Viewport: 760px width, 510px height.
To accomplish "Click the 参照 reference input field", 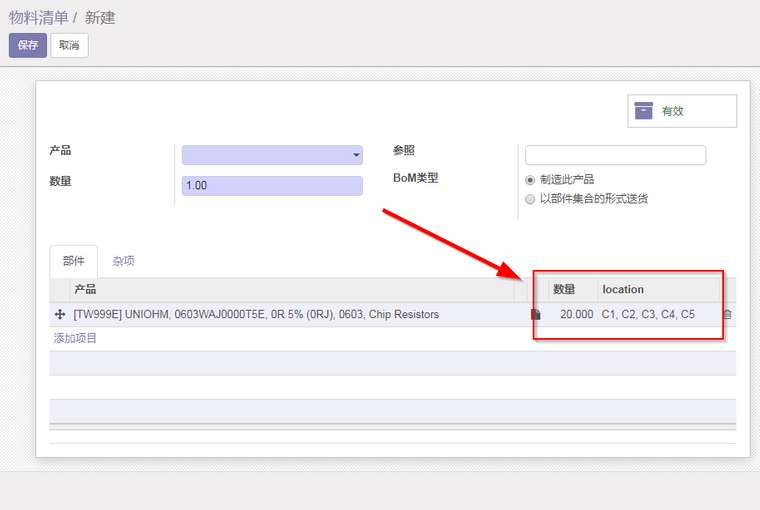I will [615, 155].
